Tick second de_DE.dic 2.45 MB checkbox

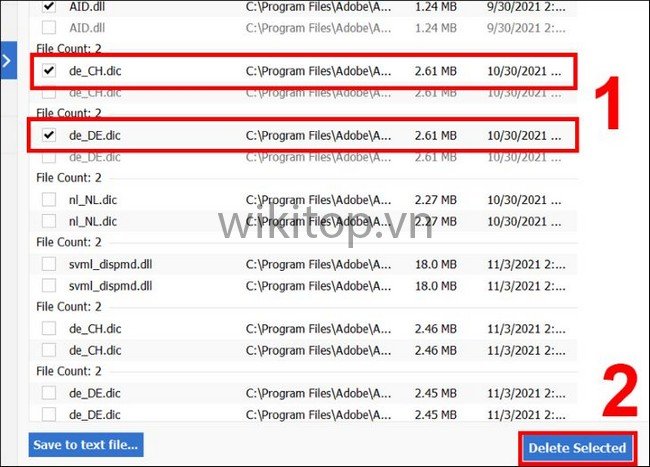pyautogui.click(x=49, y=414)
